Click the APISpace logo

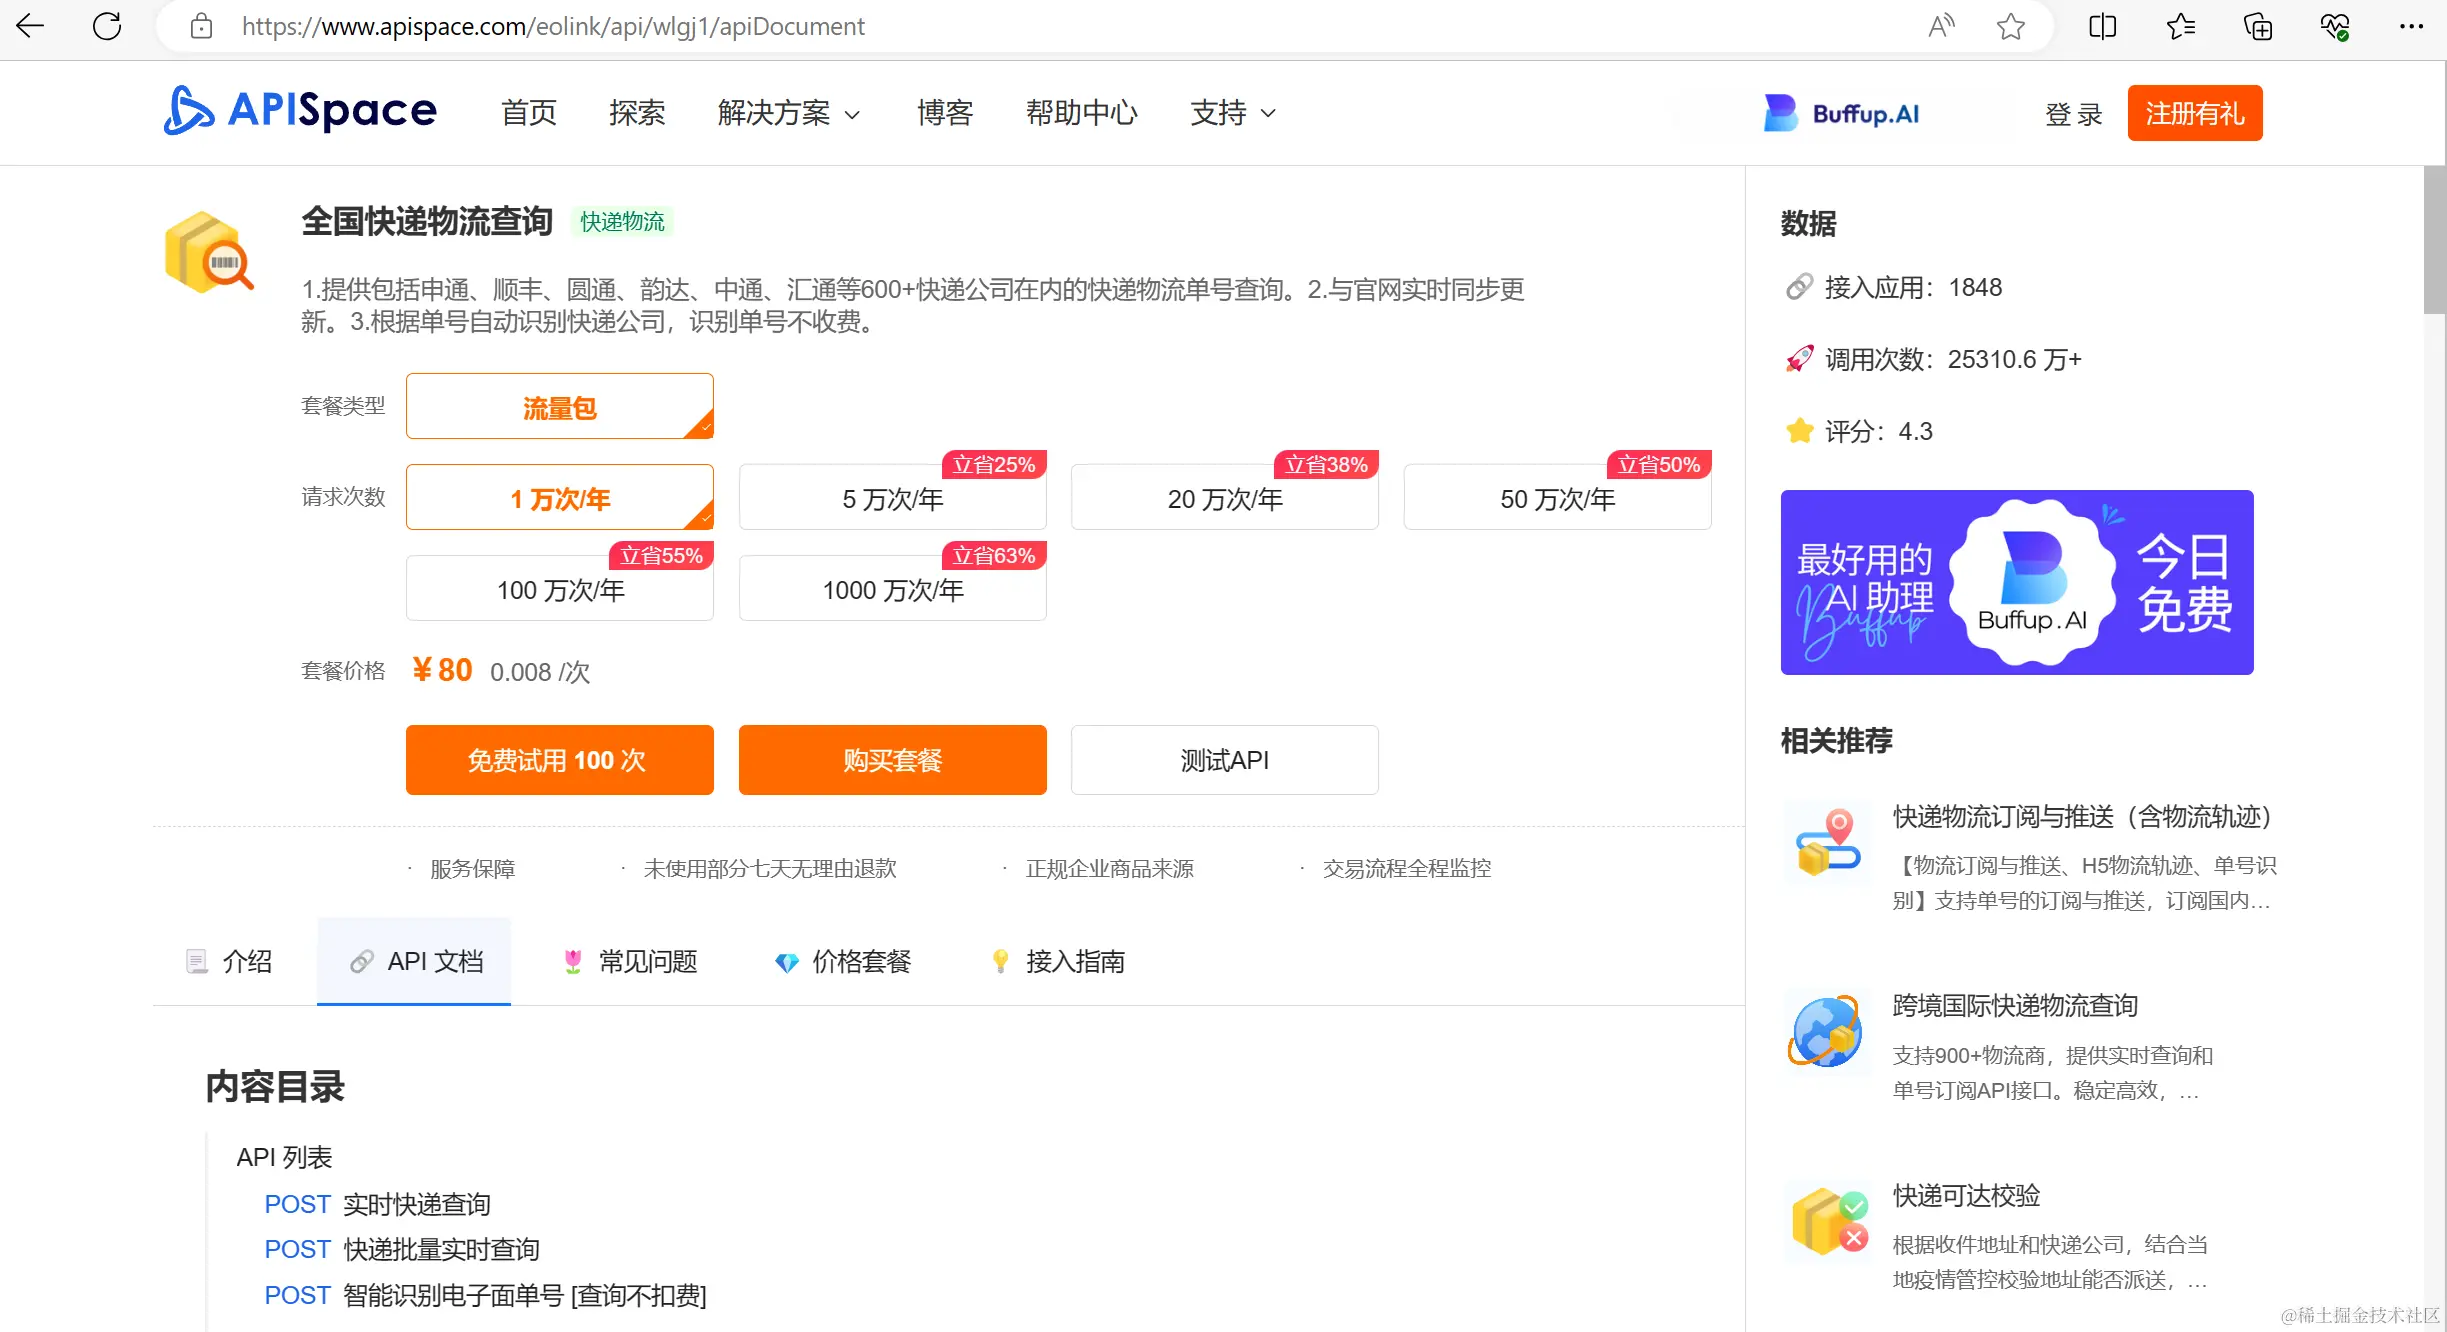tap(300, 111)
